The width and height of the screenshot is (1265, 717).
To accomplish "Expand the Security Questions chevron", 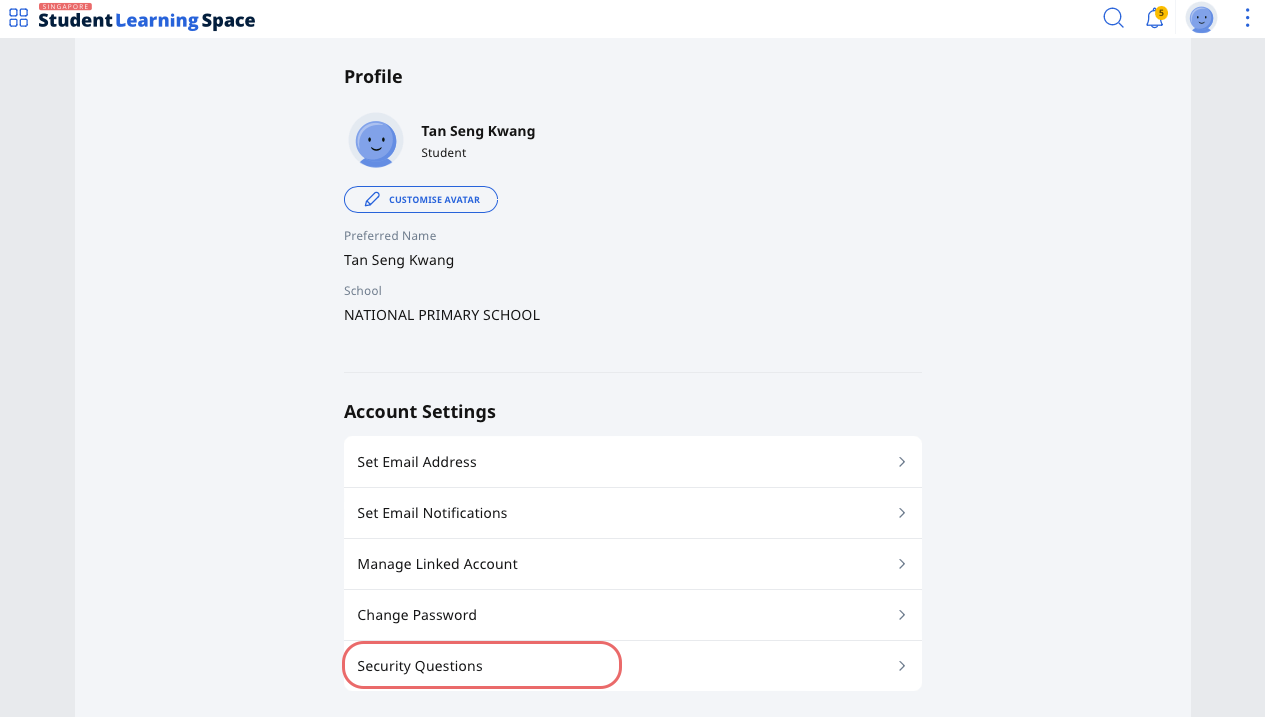I will [901, 665].
